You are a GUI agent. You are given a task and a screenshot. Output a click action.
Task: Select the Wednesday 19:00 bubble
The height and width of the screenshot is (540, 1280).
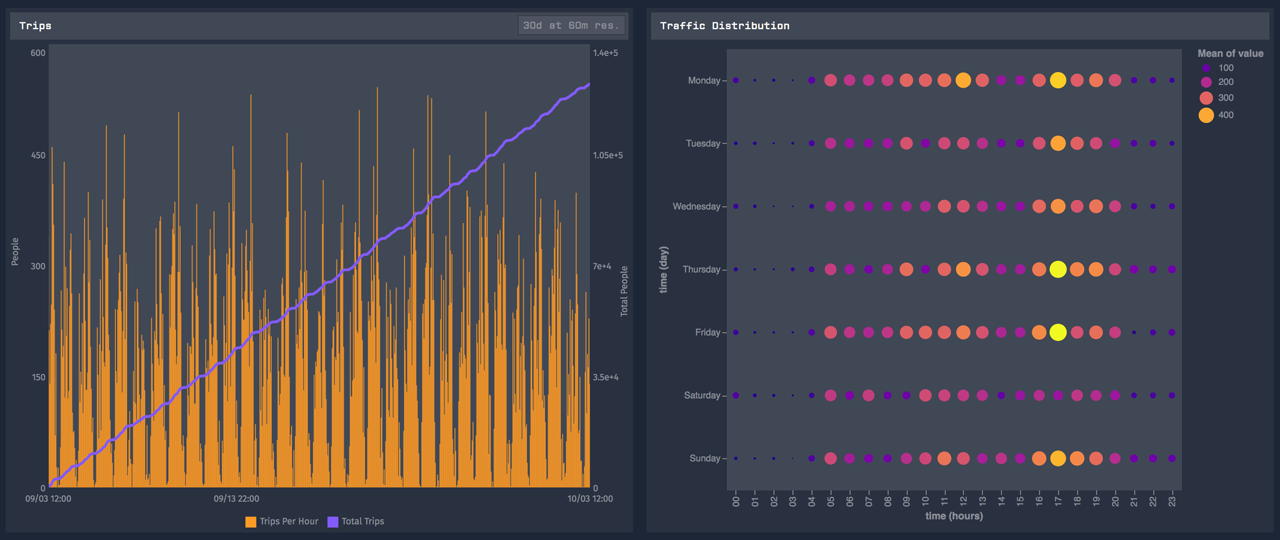1096,206
